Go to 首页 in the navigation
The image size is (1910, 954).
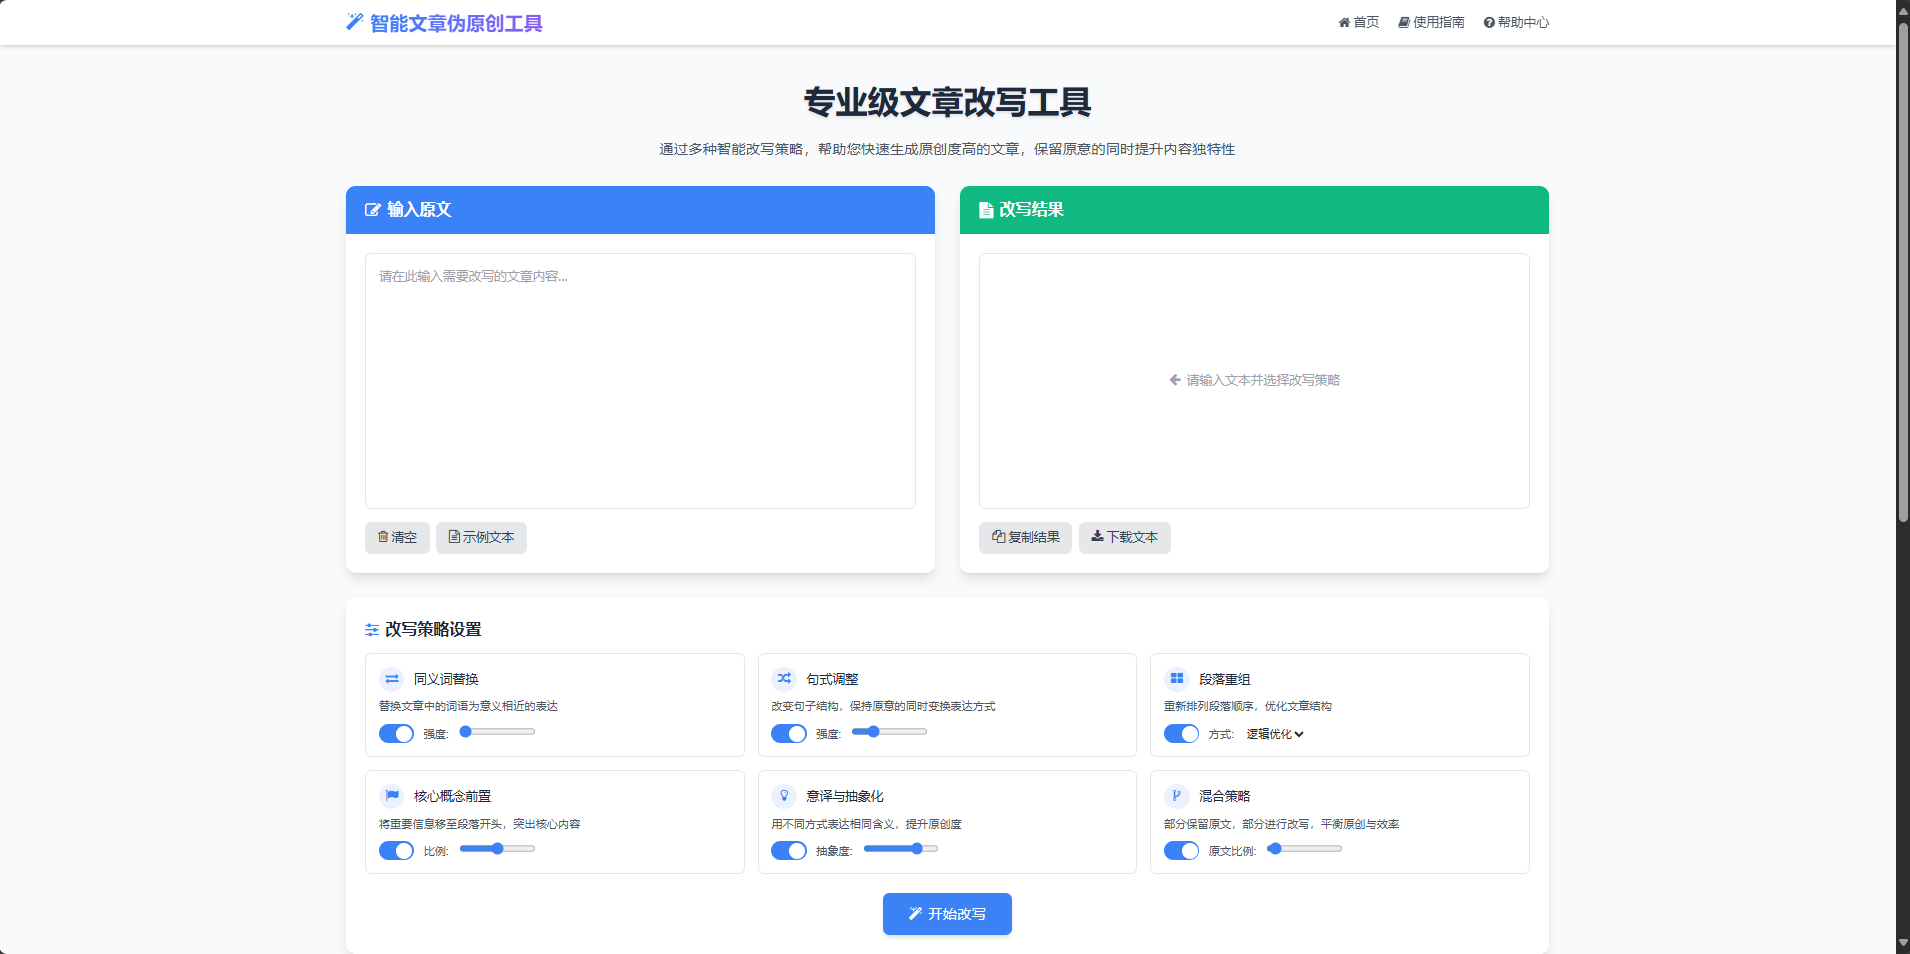click(1359, 22)
